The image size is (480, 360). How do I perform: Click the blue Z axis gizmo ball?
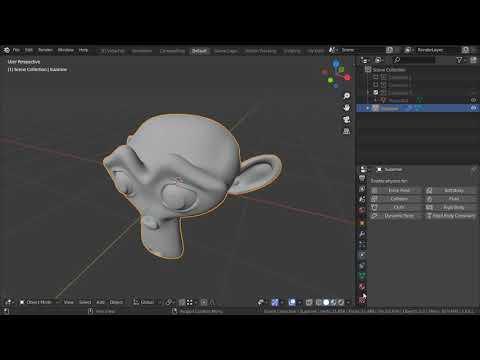pyautogui.click(x=335, y=63)
